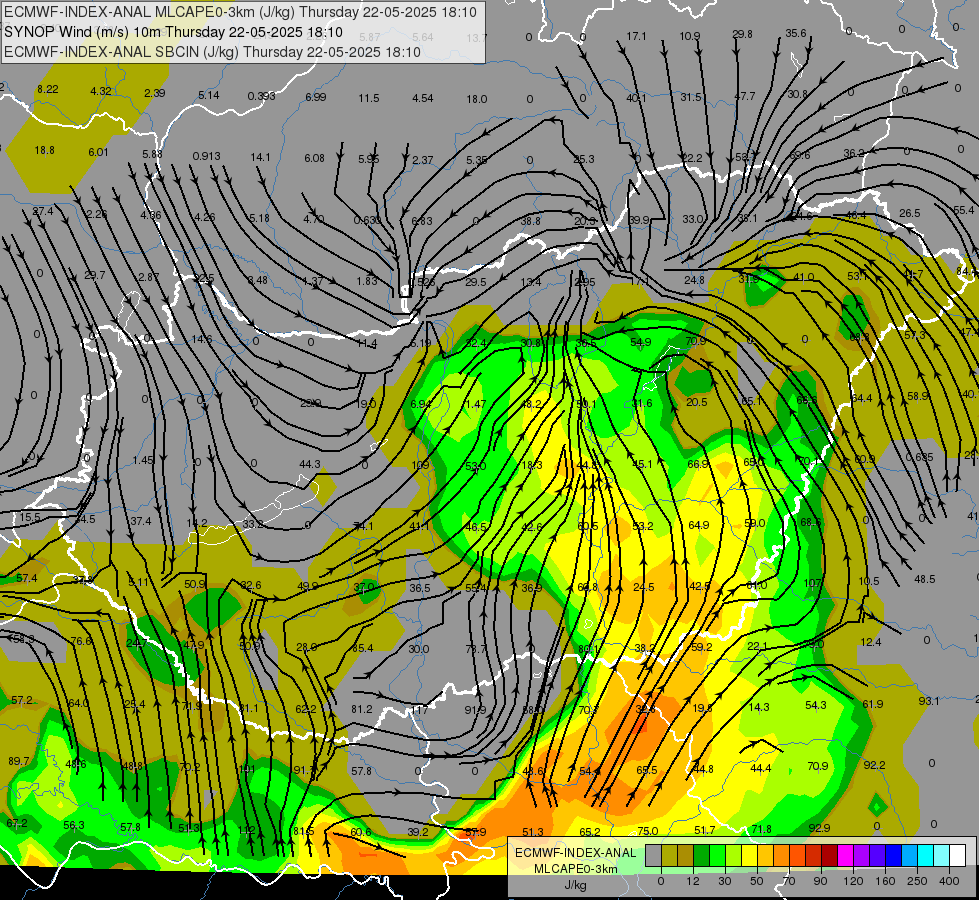Select the map value 91.9
The image size is (979, 900).
click(475, 710)
